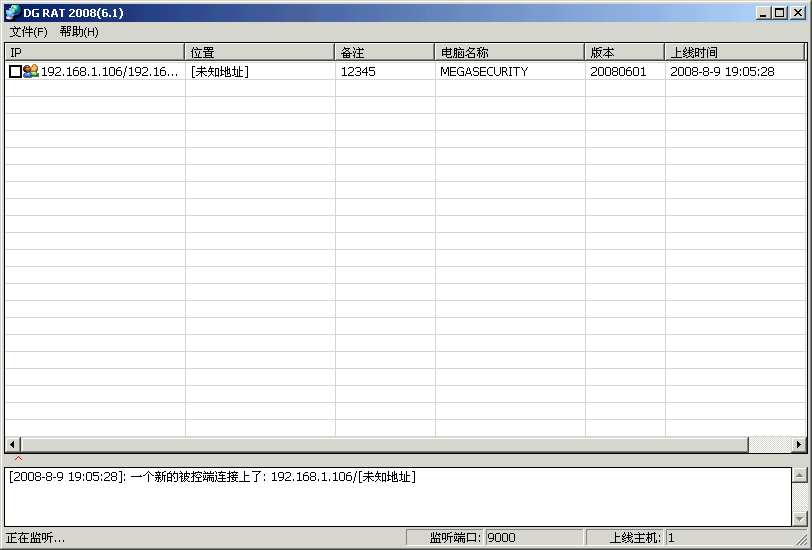
Task: Sort by the 位置 column header
Action: click(x=259, y=52)
